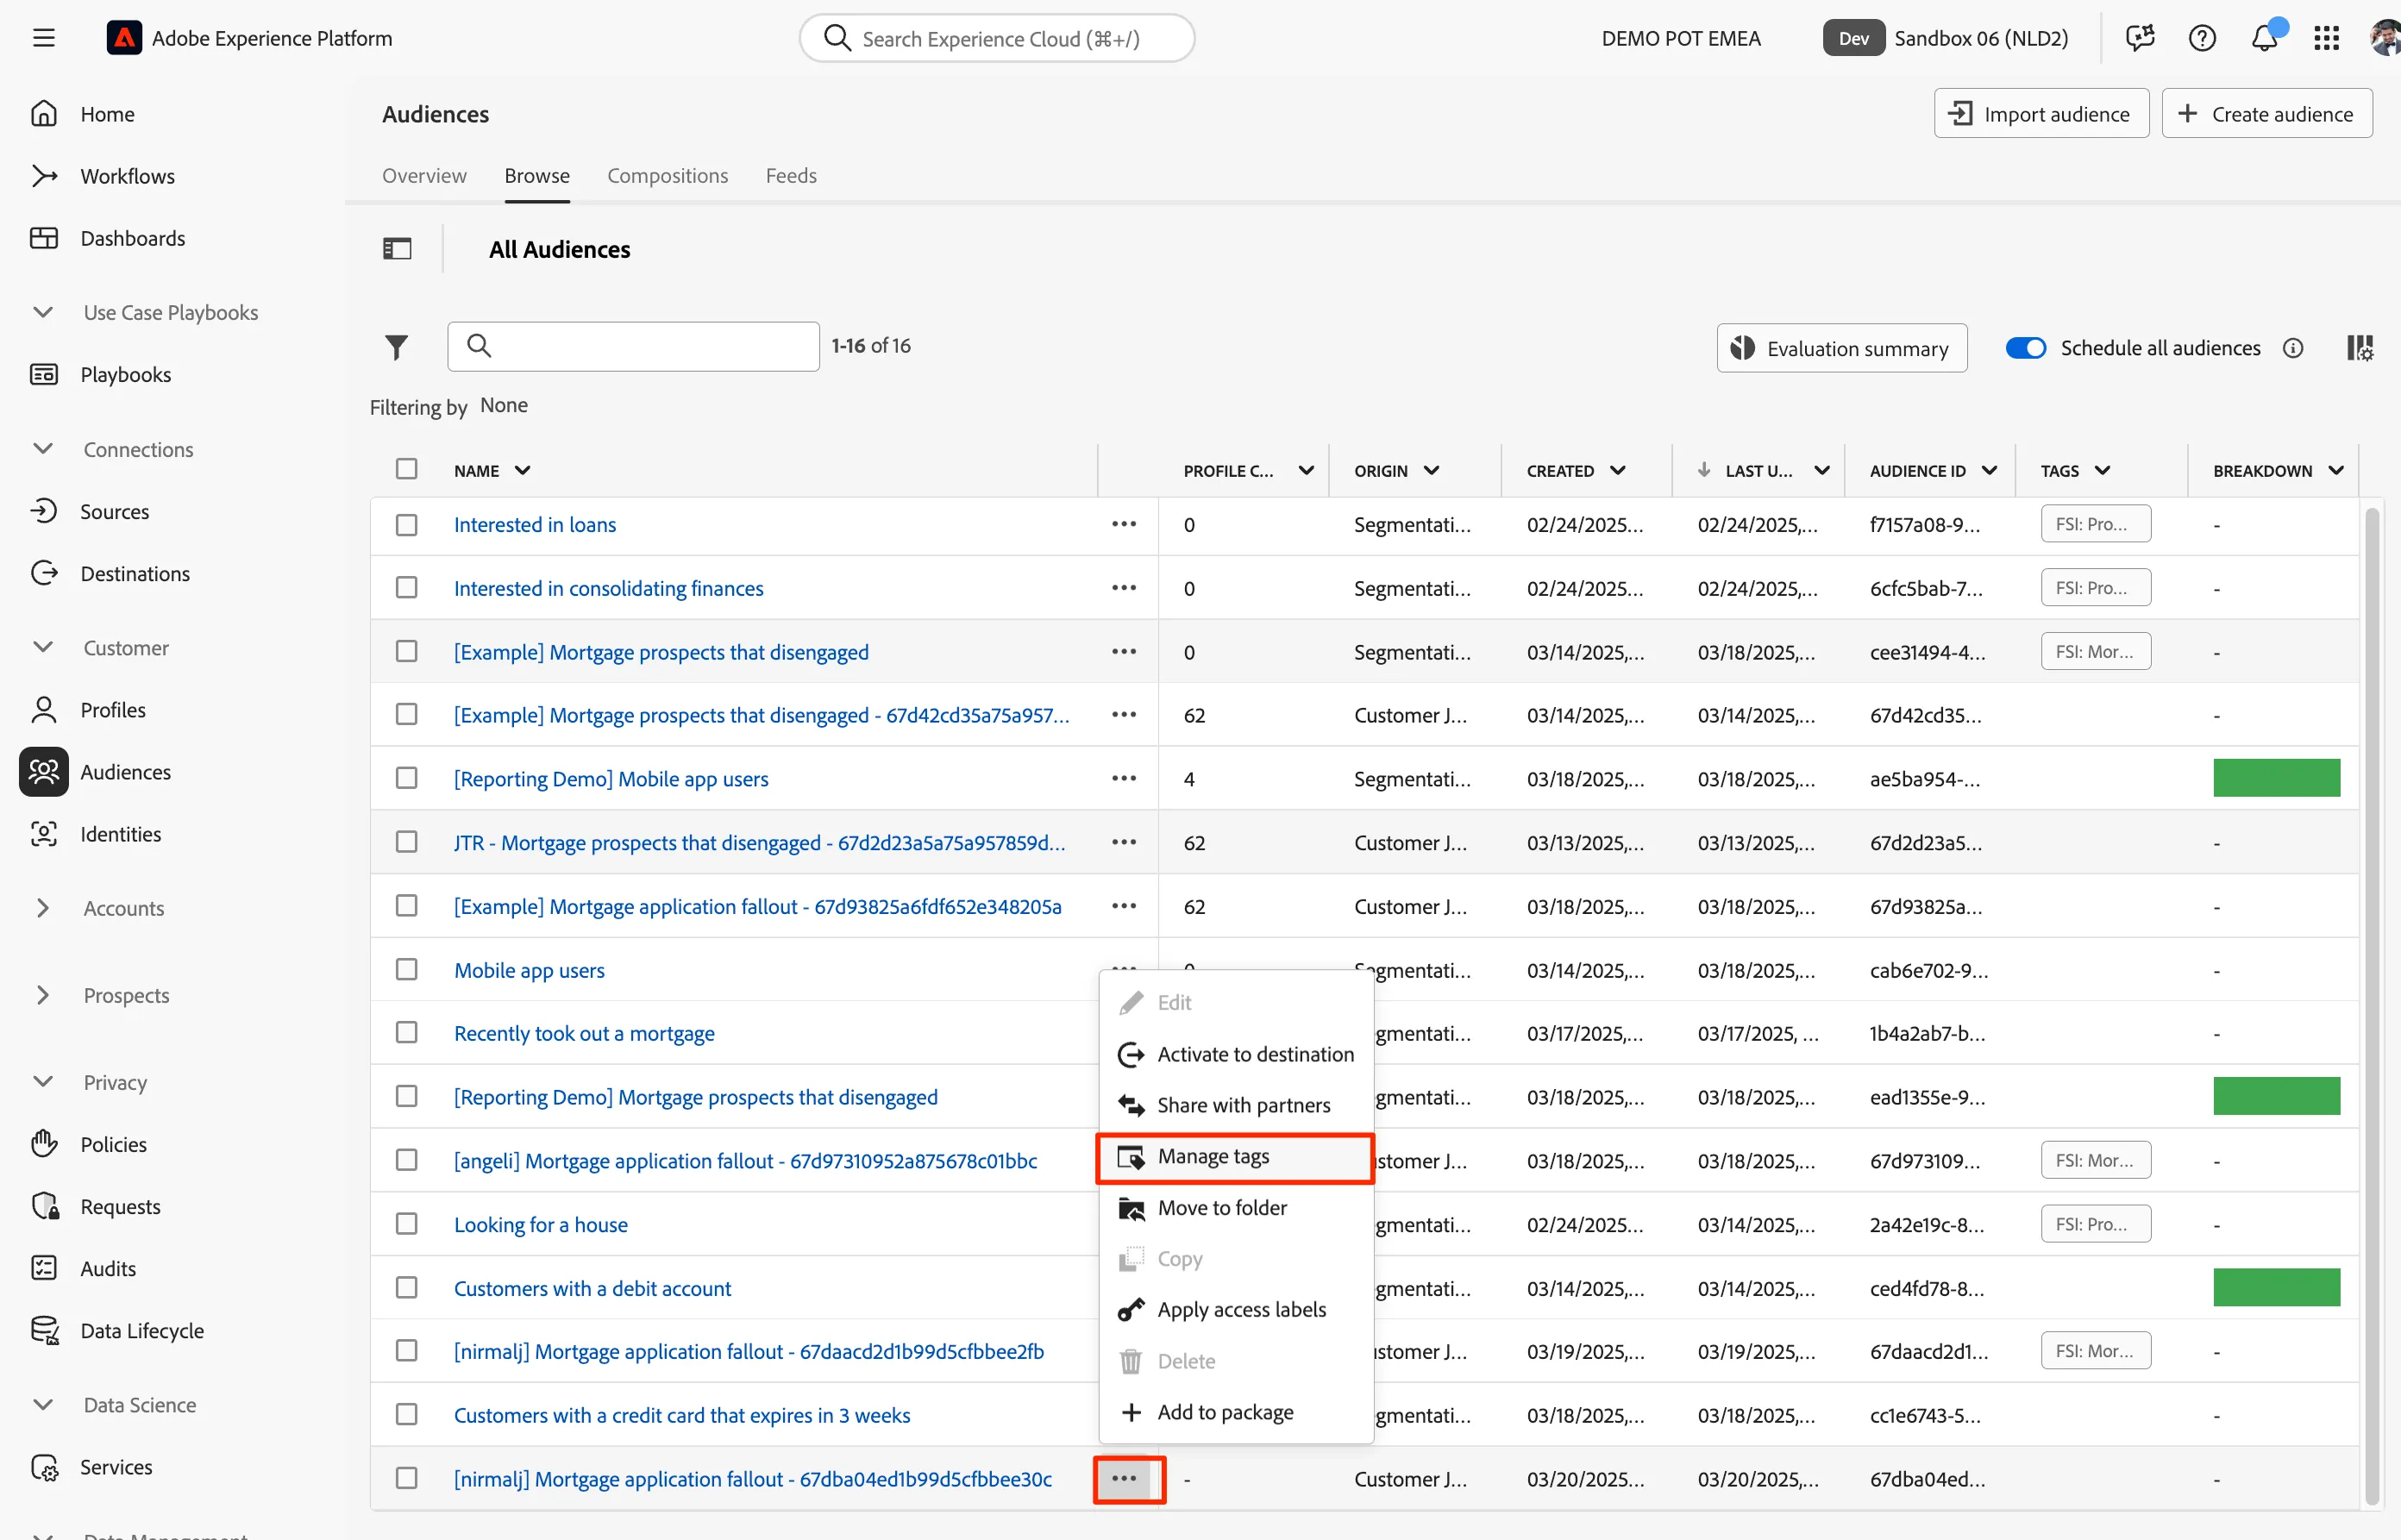The height and width of the screenshot is (1540, 2401).
Task: Click the audience search input field
Action: [x=633, y=346]
